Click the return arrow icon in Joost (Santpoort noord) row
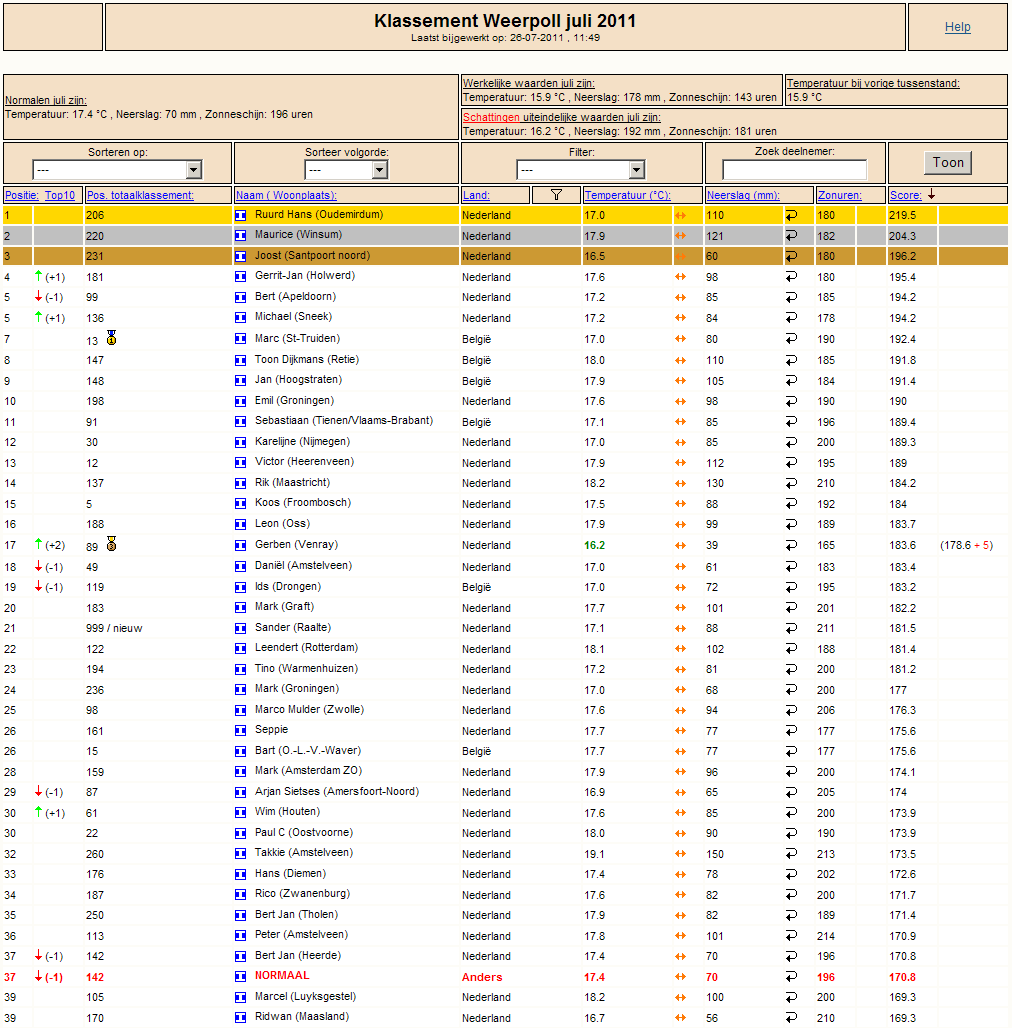 [792, 256]
